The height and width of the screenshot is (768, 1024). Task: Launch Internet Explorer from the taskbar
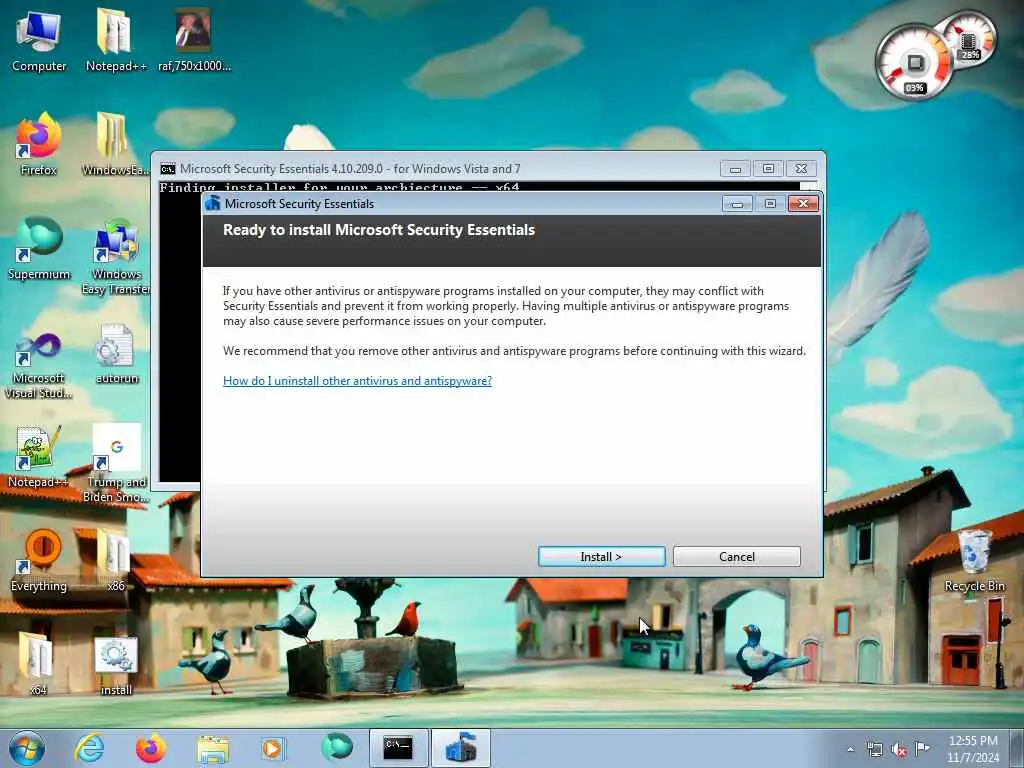(x=89, y=748)
